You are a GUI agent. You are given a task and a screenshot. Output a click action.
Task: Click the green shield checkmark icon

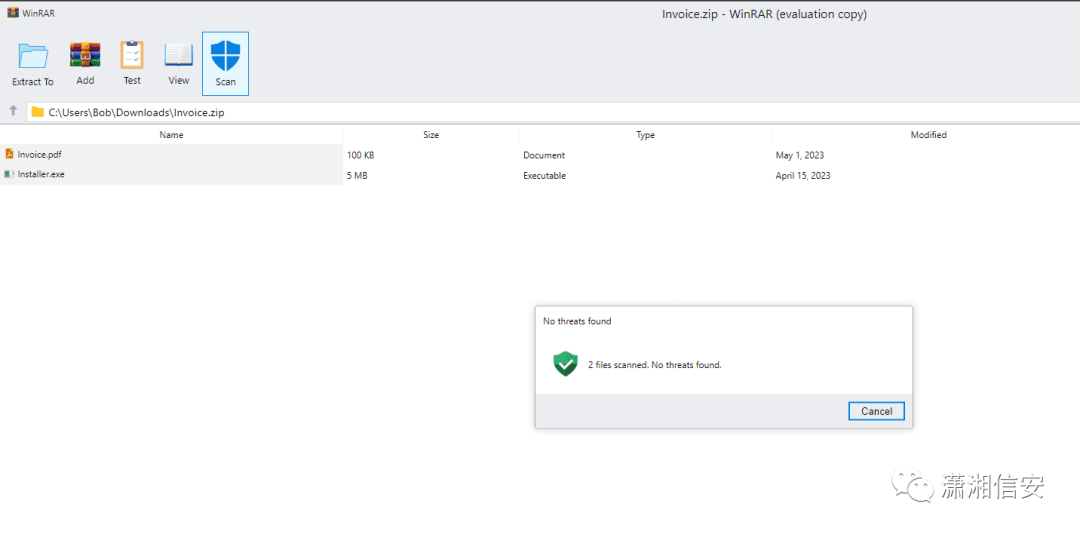[565, 364]
